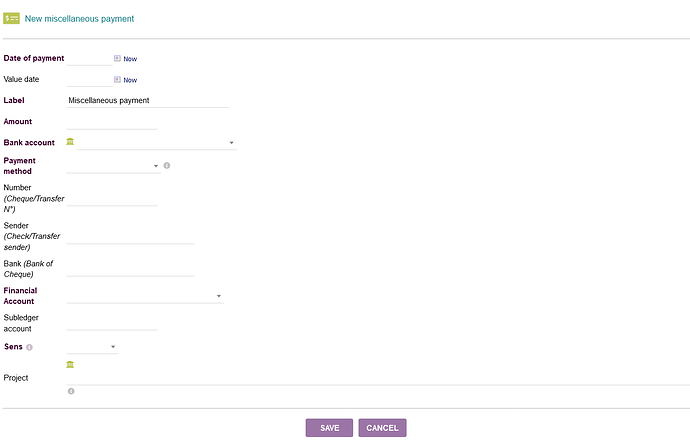Open the Payment method dropdown
690x445 pixels.
(x=113, y=166)
